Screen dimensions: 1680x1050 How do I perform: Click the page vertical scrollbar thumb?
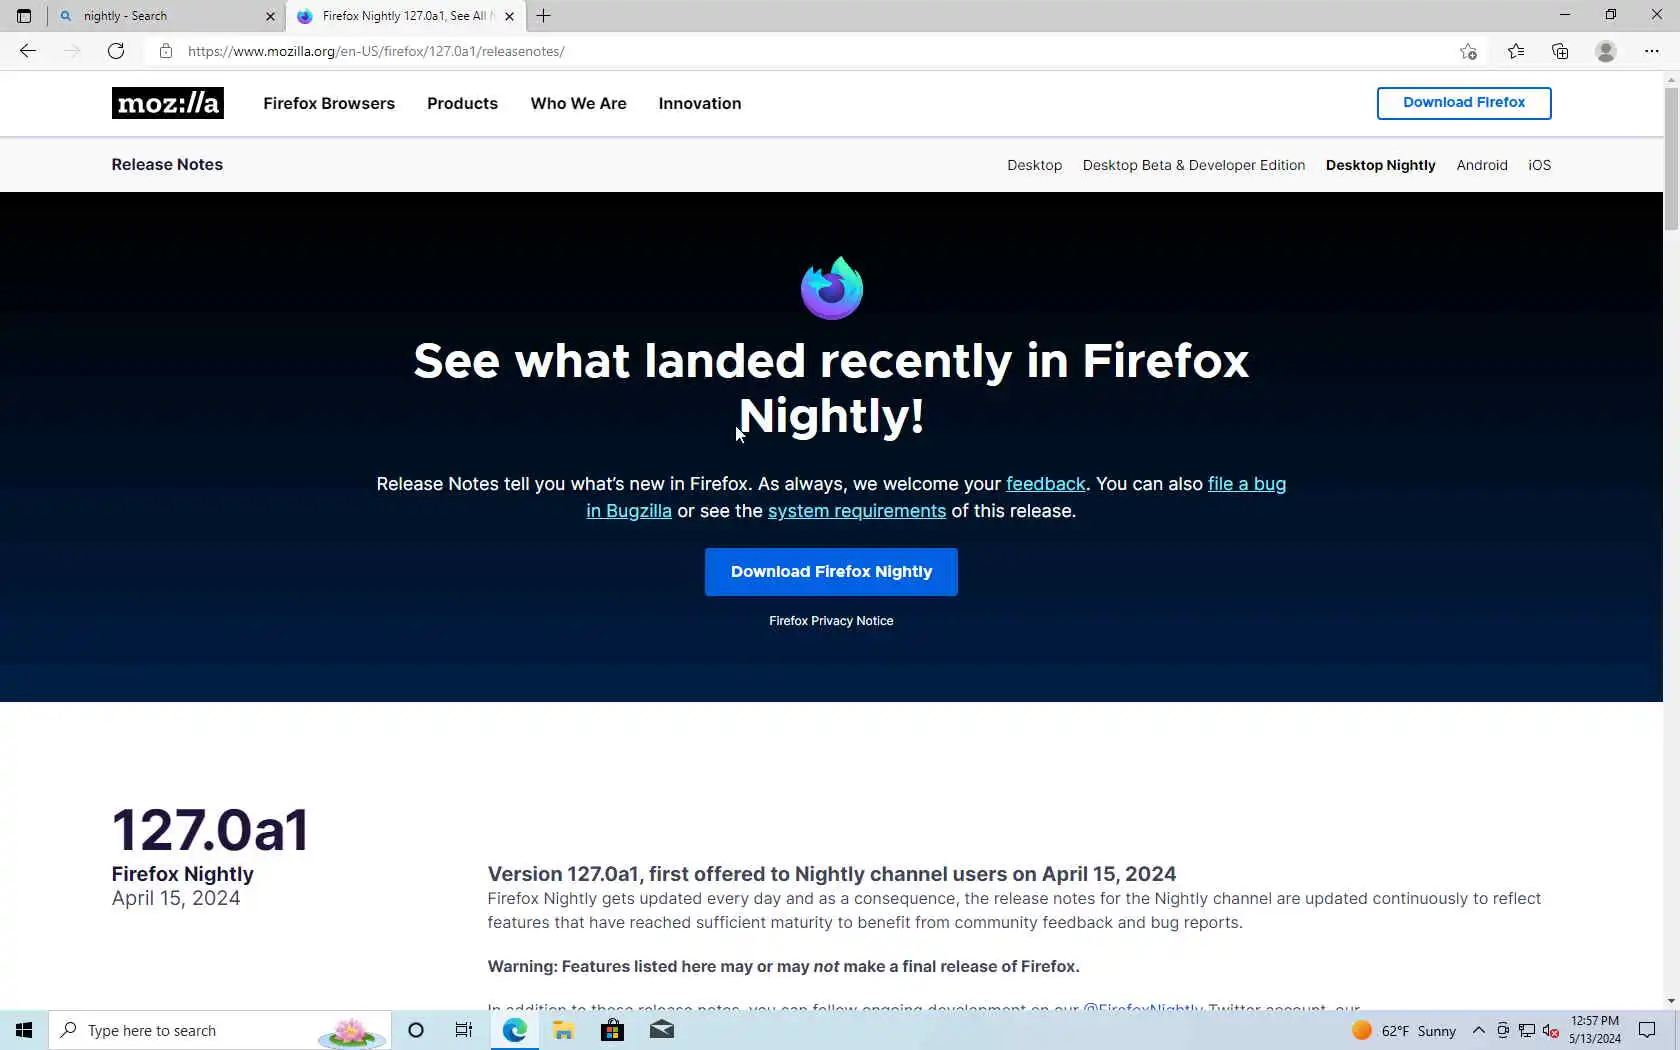(1671, 159)
